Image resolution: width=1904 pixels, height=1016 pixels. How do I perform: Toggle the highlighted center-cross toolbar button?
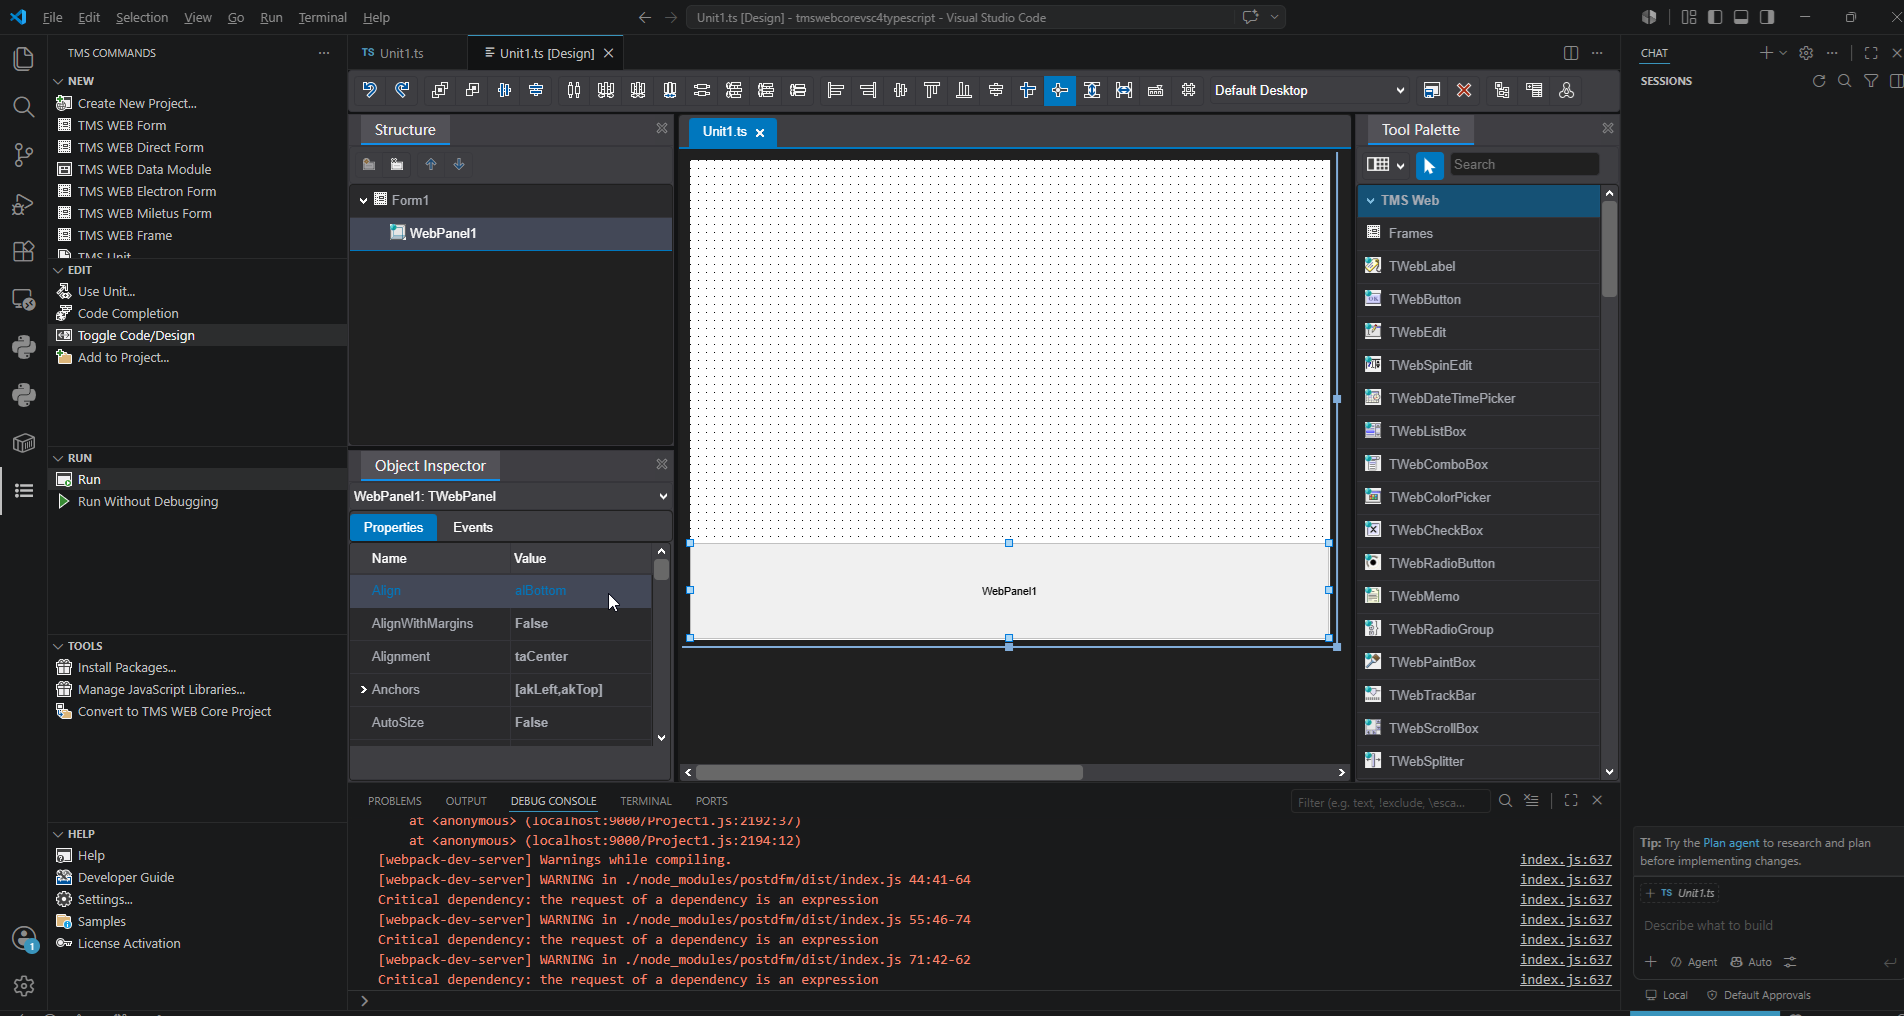(x=1060, y=90)
